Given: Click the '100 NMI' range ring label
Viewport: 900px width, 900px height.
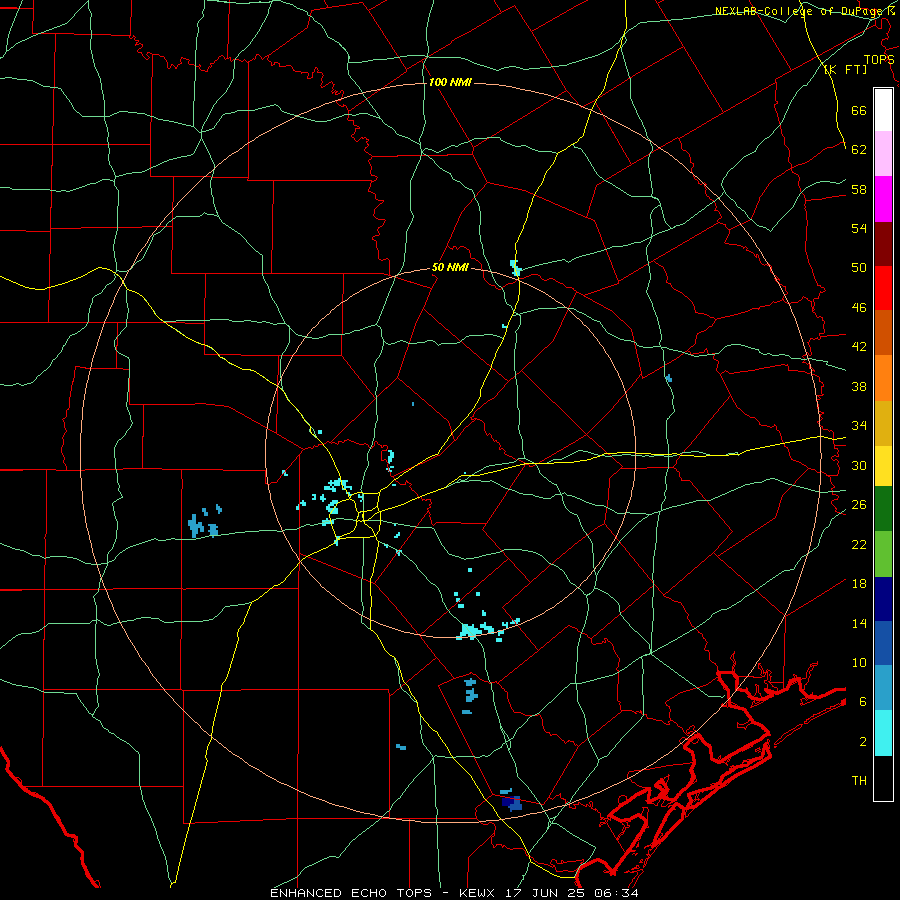Looking at the screenshot, I should [450, 83].
